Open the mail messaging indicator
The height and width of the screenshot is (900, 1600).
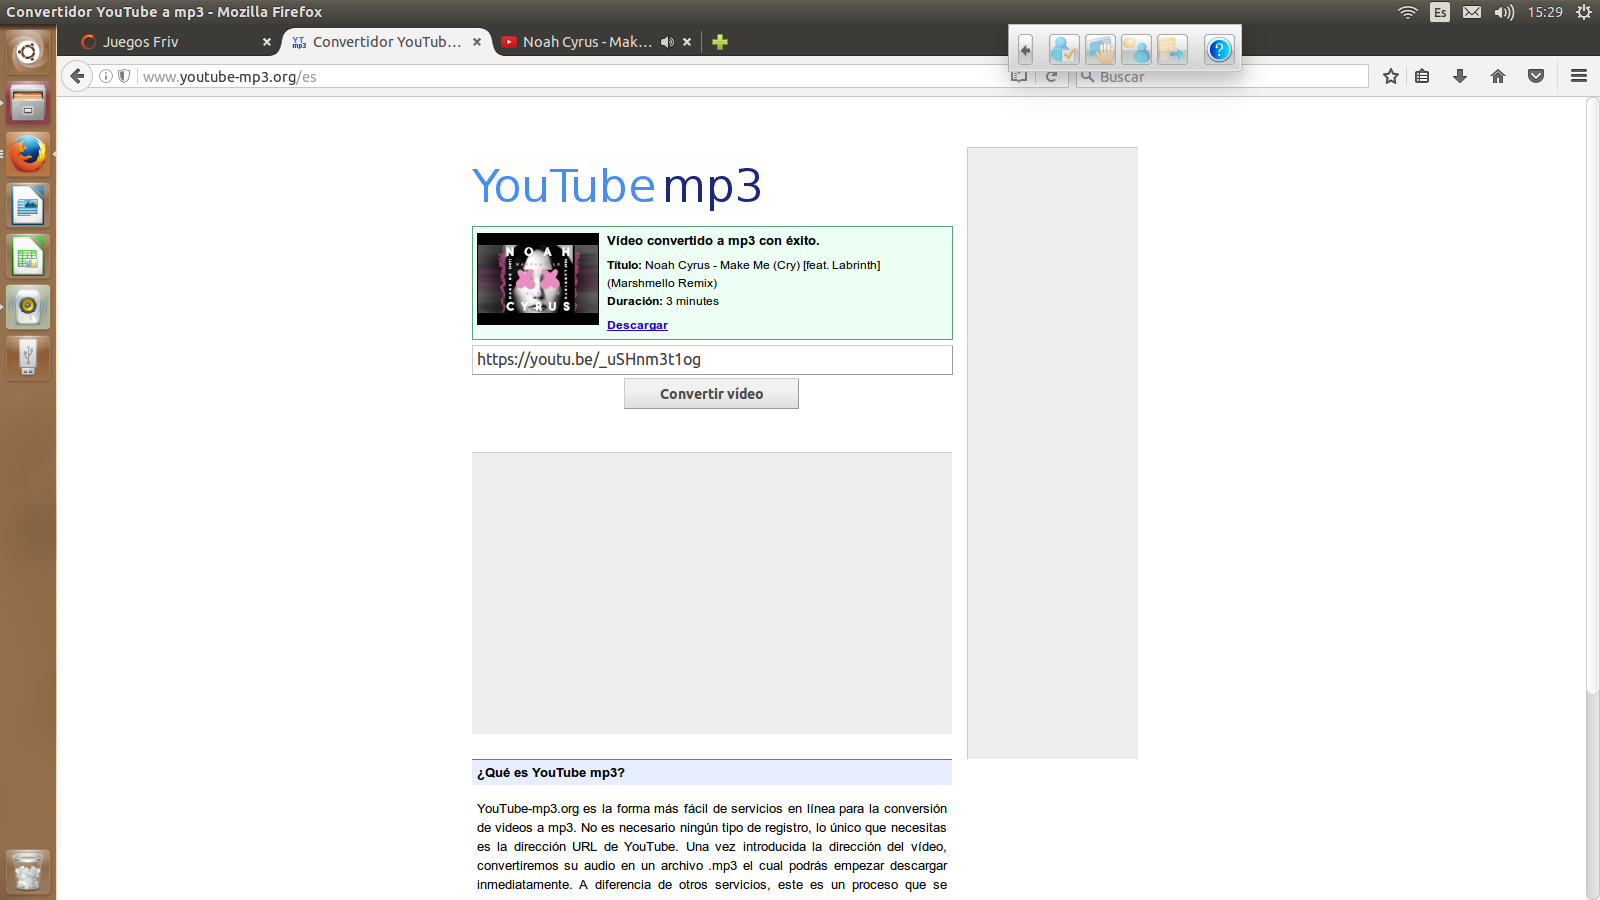coord(1472,12)
